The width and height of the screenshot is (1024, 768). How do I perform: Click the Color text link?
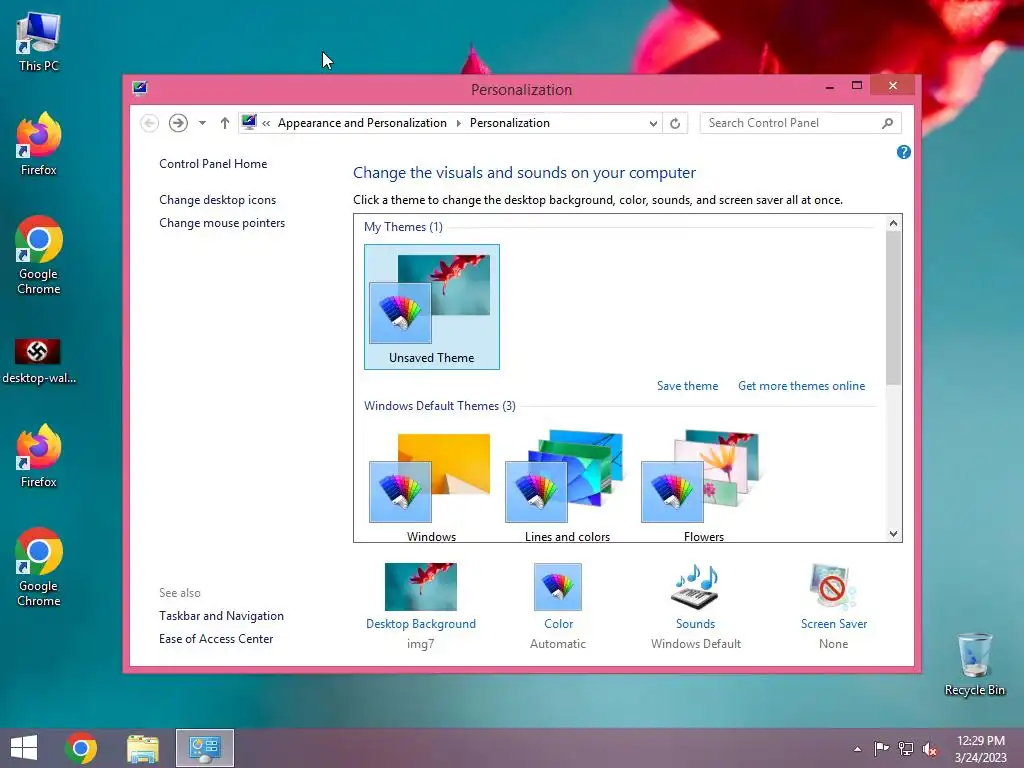pos(558,624)
